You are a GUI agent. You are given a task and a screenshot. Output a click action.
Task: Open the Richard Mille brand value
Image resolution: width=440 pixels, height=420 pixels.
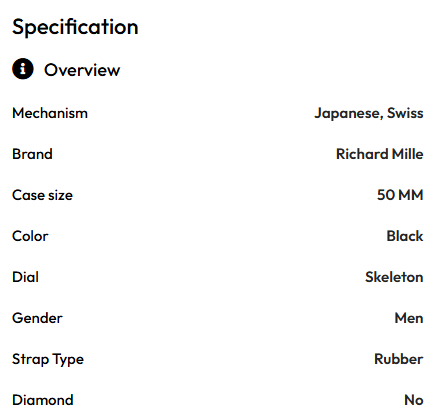[x=380, y=154]
